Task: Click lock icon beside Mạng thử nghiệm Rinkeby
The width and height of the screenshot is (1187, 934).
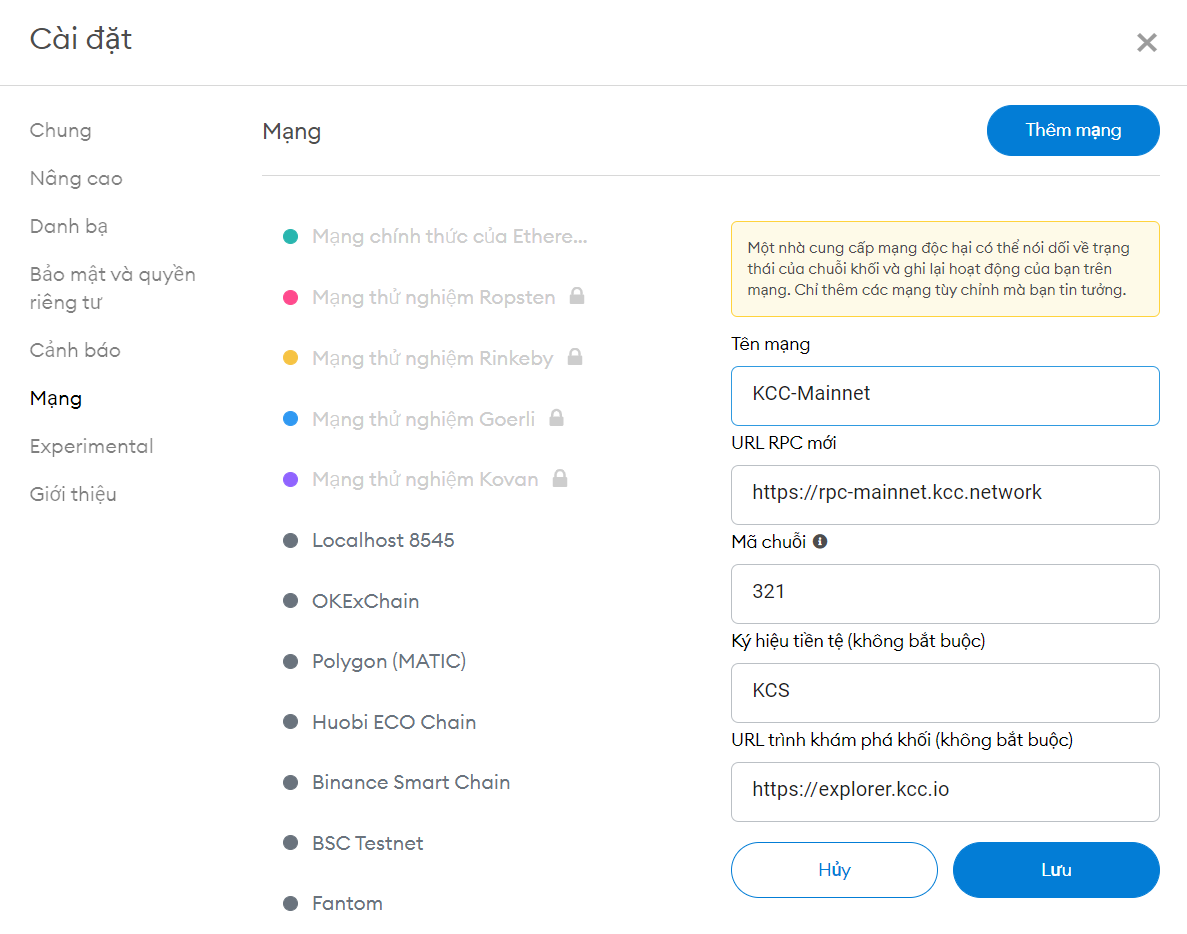Action: pos(575,356)
